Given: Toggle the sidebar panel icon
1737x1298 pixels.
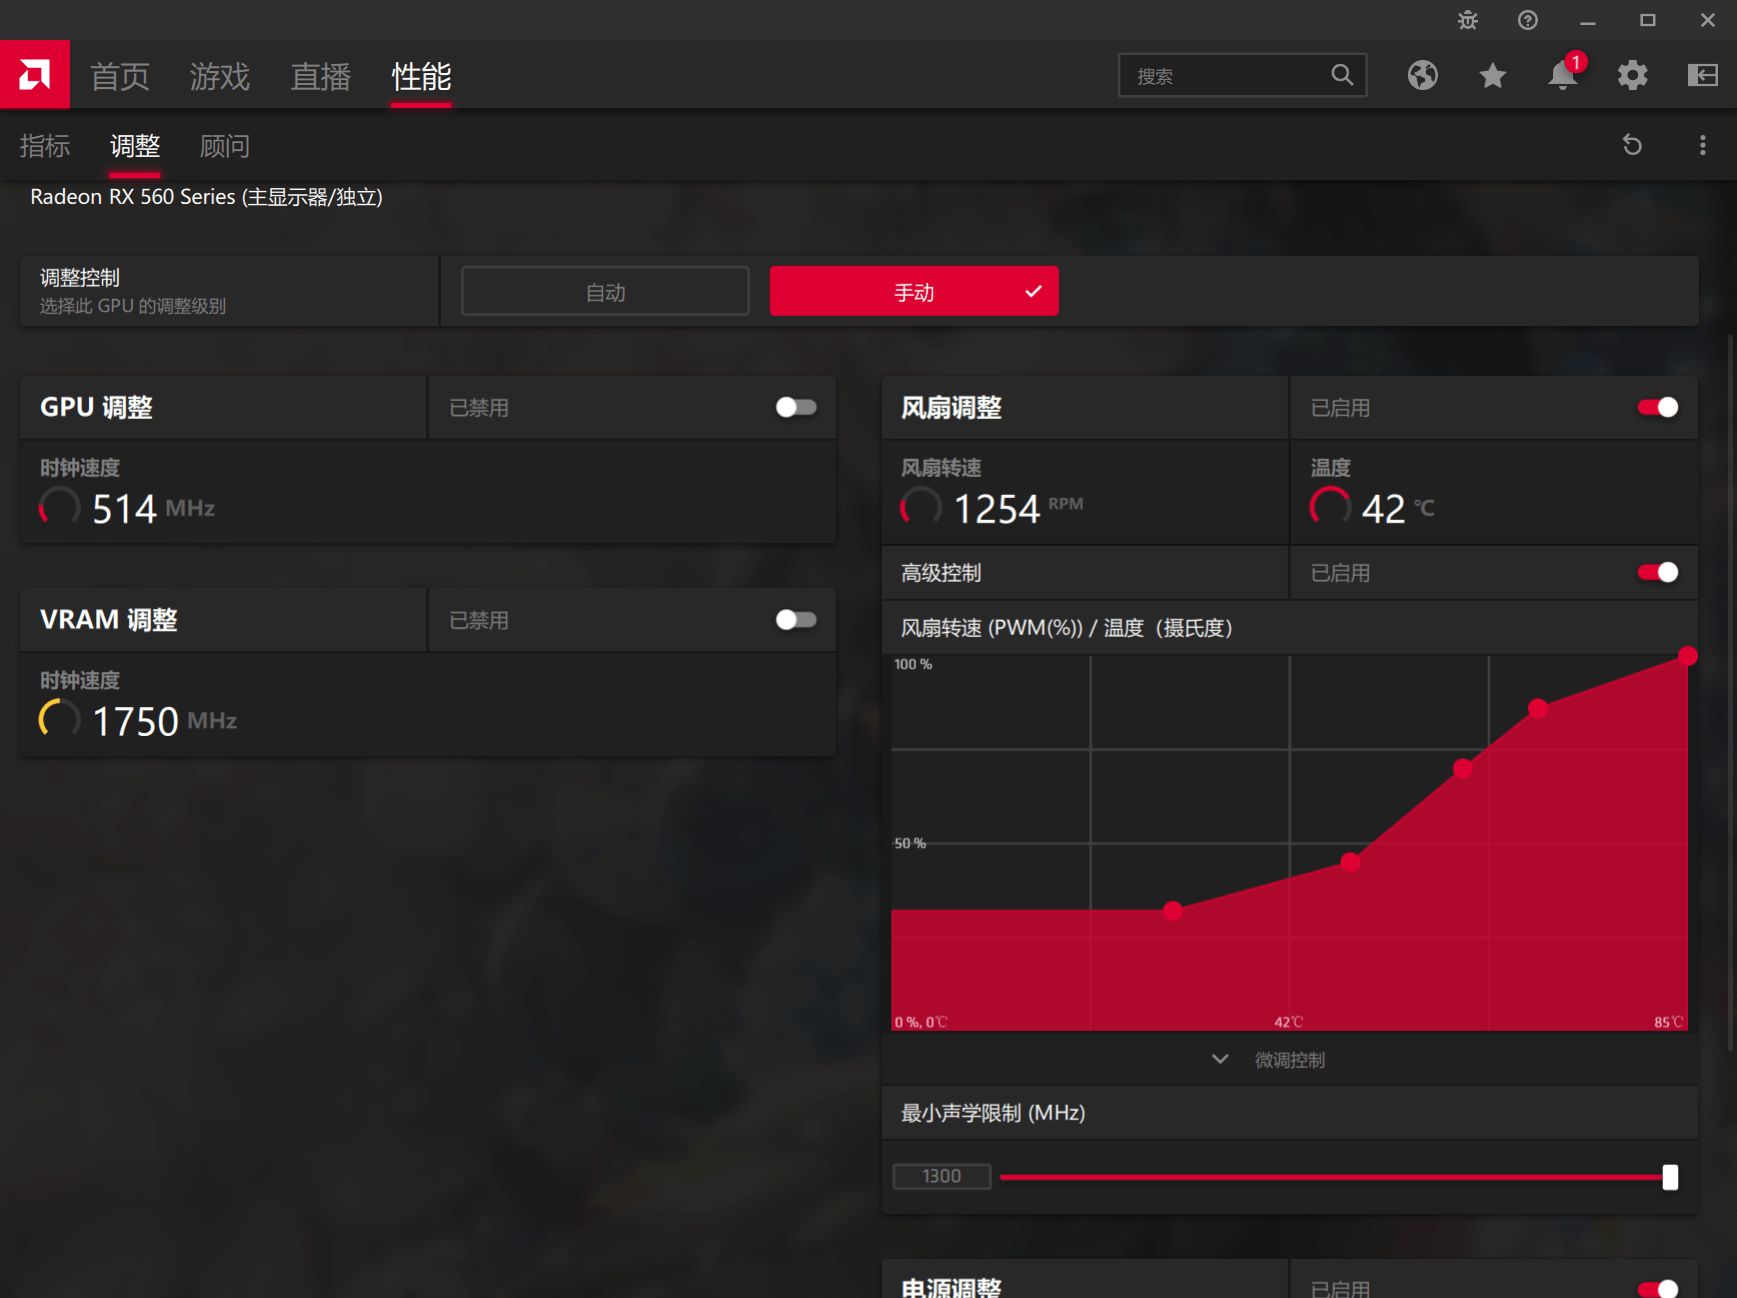Looking at the screenshot, I should point(1702,75).
